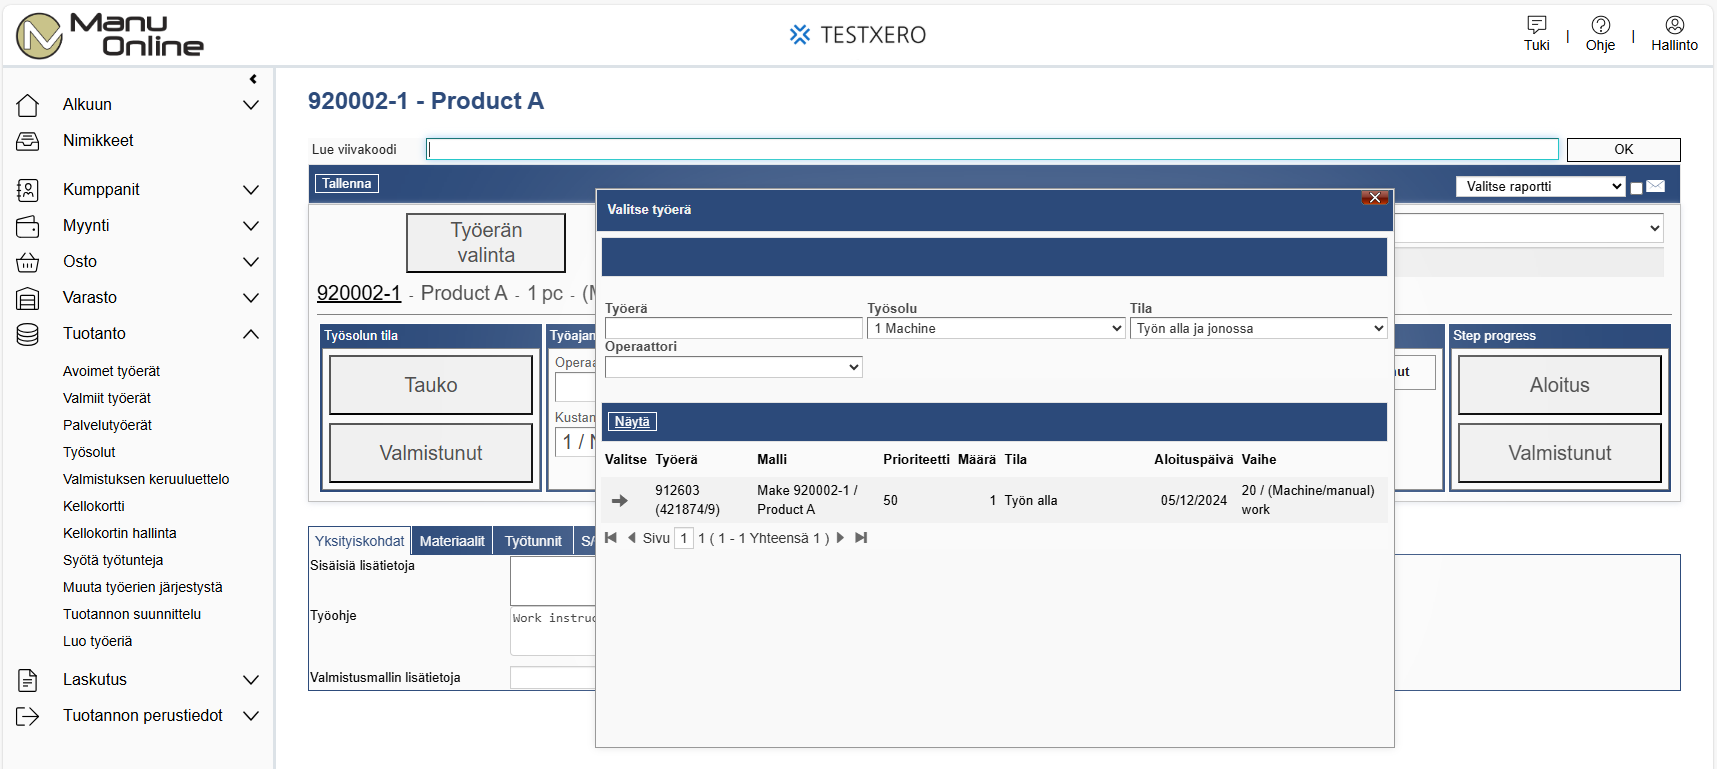1717x769 pixels.
Task: Open Muuta työerien järjestystä menu item
Action: point(143,587)
